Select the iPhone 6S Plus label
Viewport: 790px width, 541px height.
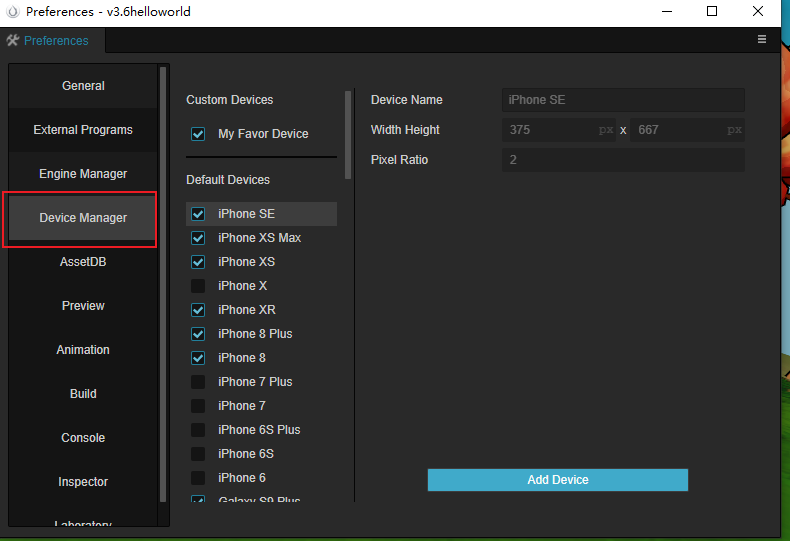[259, 430]
